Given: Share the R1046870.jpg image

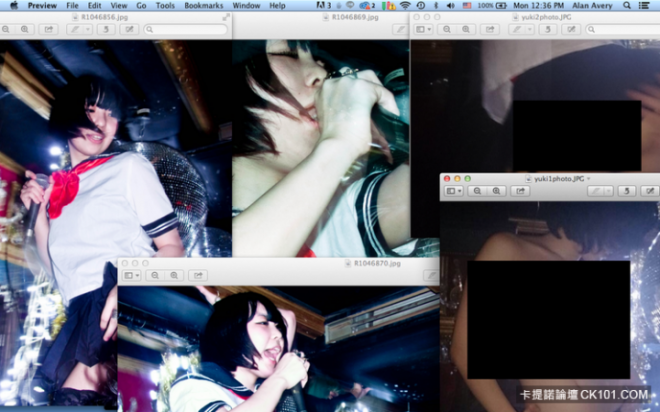Looking at the screenshot, I should tap(198, 275).
